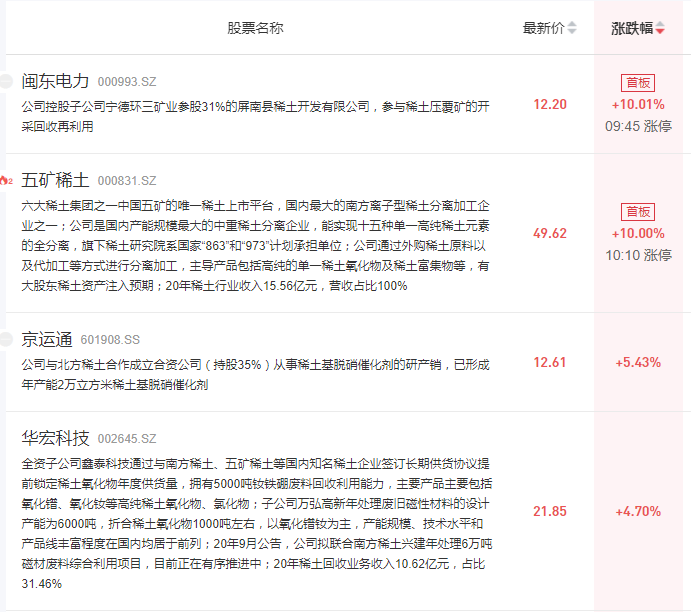Screen dimensions: 691x612
Task: Click 华宏科技 description starting 全资子公司鑫泰科技
Action: coord(257,523)
